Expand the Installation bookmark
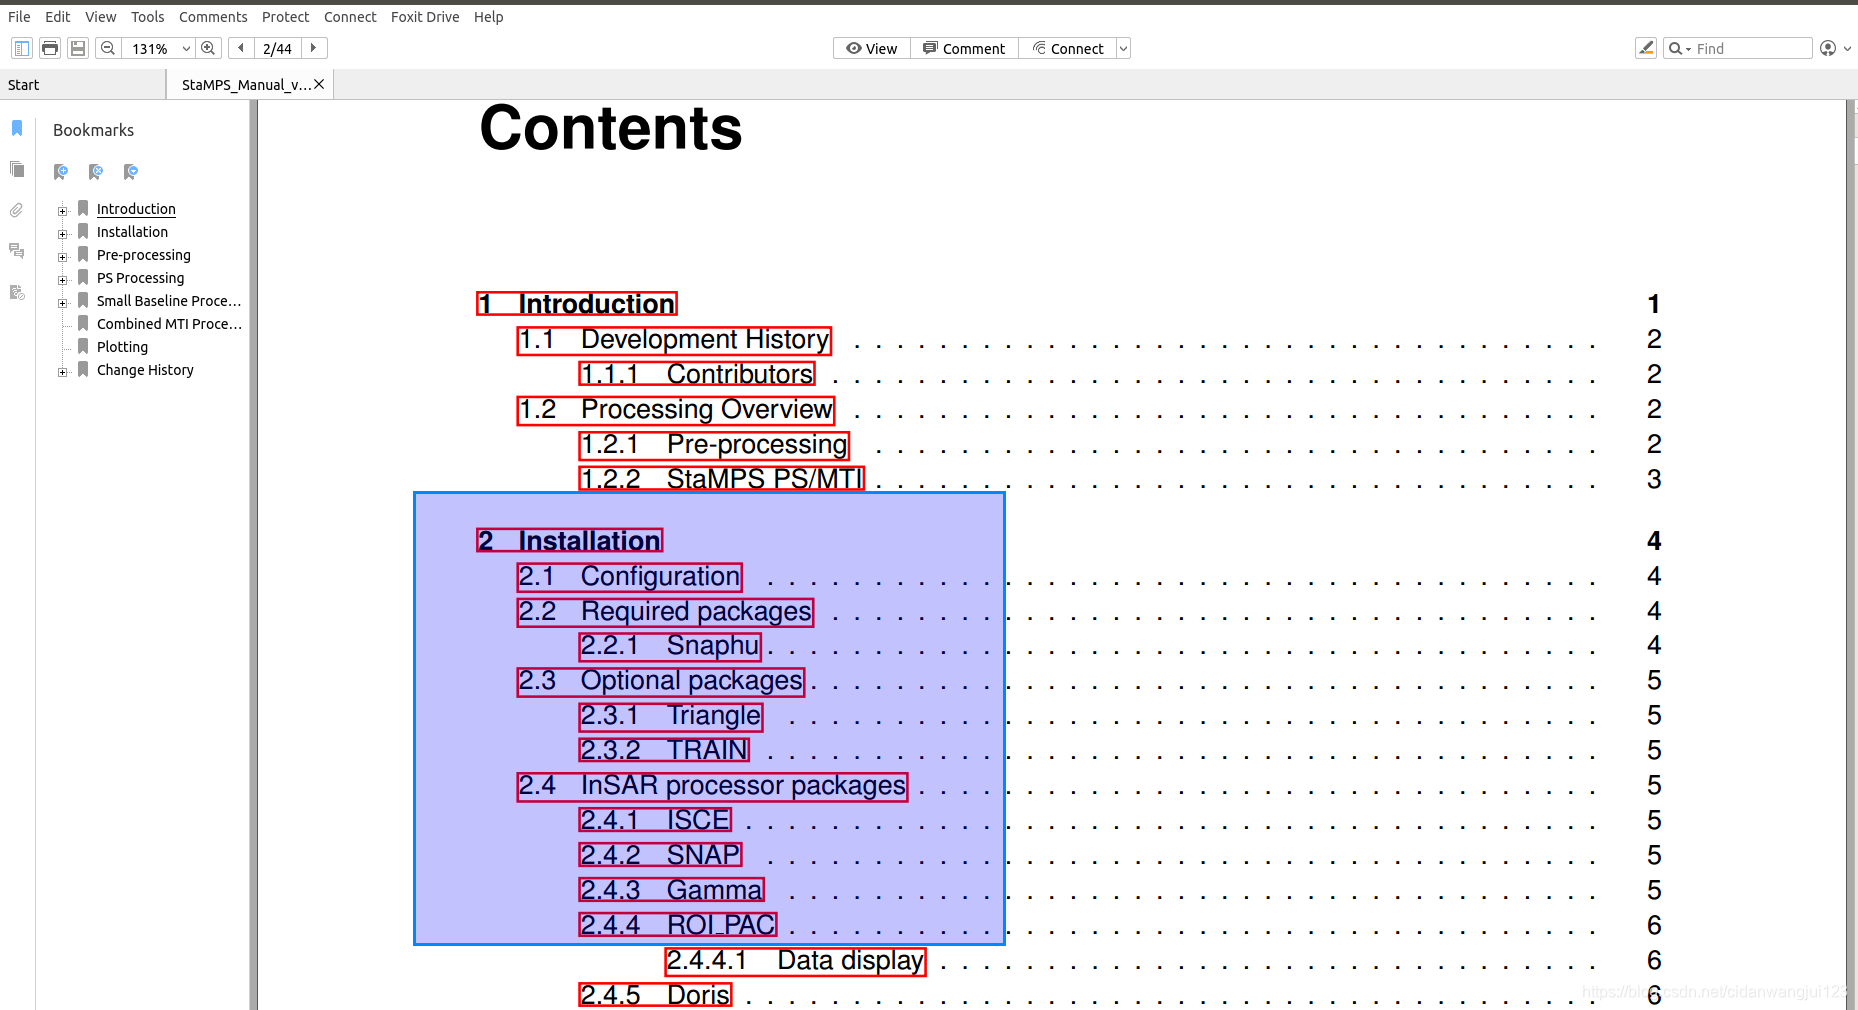Image resolution: width=1858 pixels, height=1010 pixels. click(x=63, y=233)
